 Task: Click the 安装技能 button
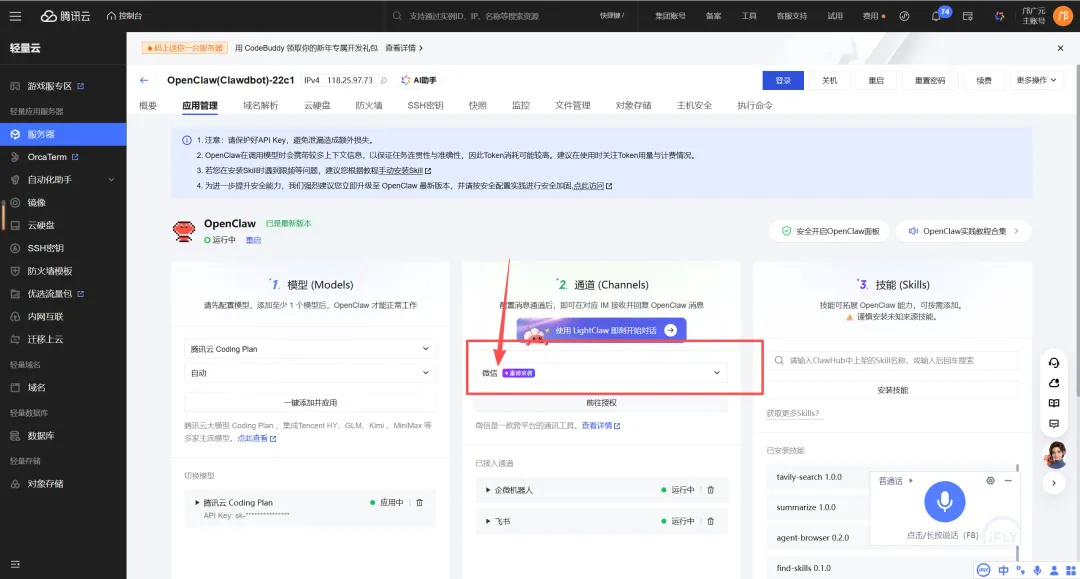coord(893,390)
